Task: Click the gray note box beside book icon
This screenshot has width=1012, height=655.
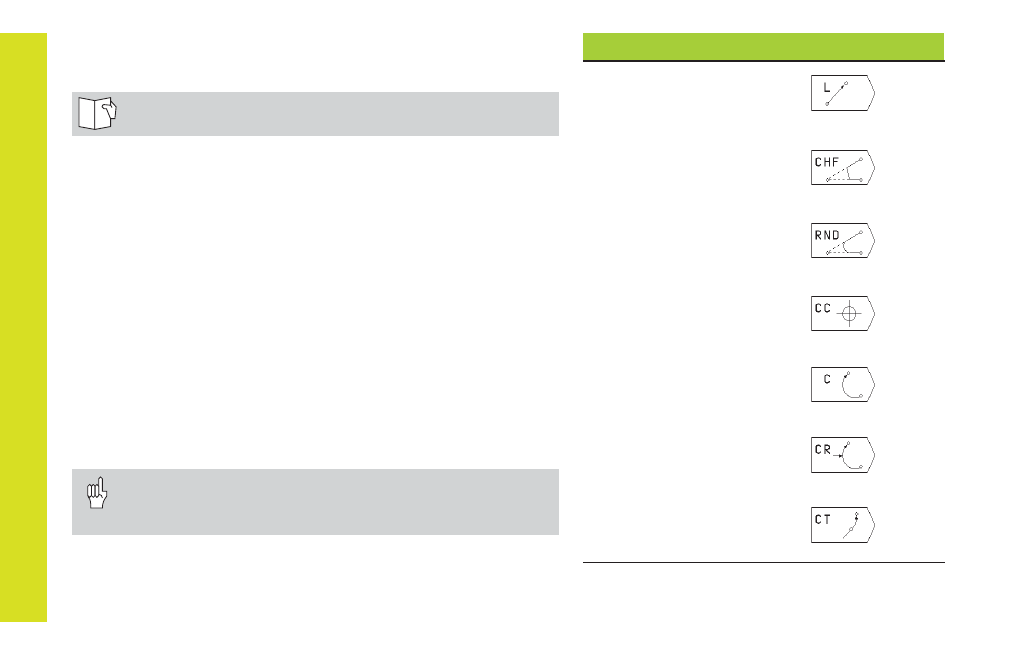Action: [315, 114]
